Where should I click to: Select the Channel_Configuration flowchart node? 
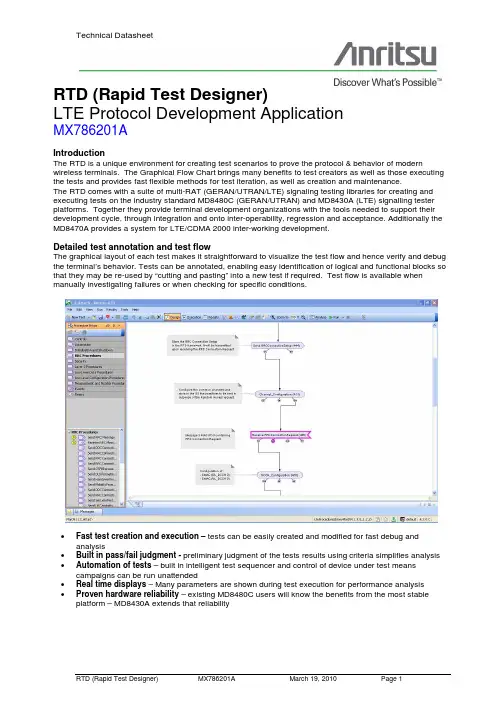279,394
